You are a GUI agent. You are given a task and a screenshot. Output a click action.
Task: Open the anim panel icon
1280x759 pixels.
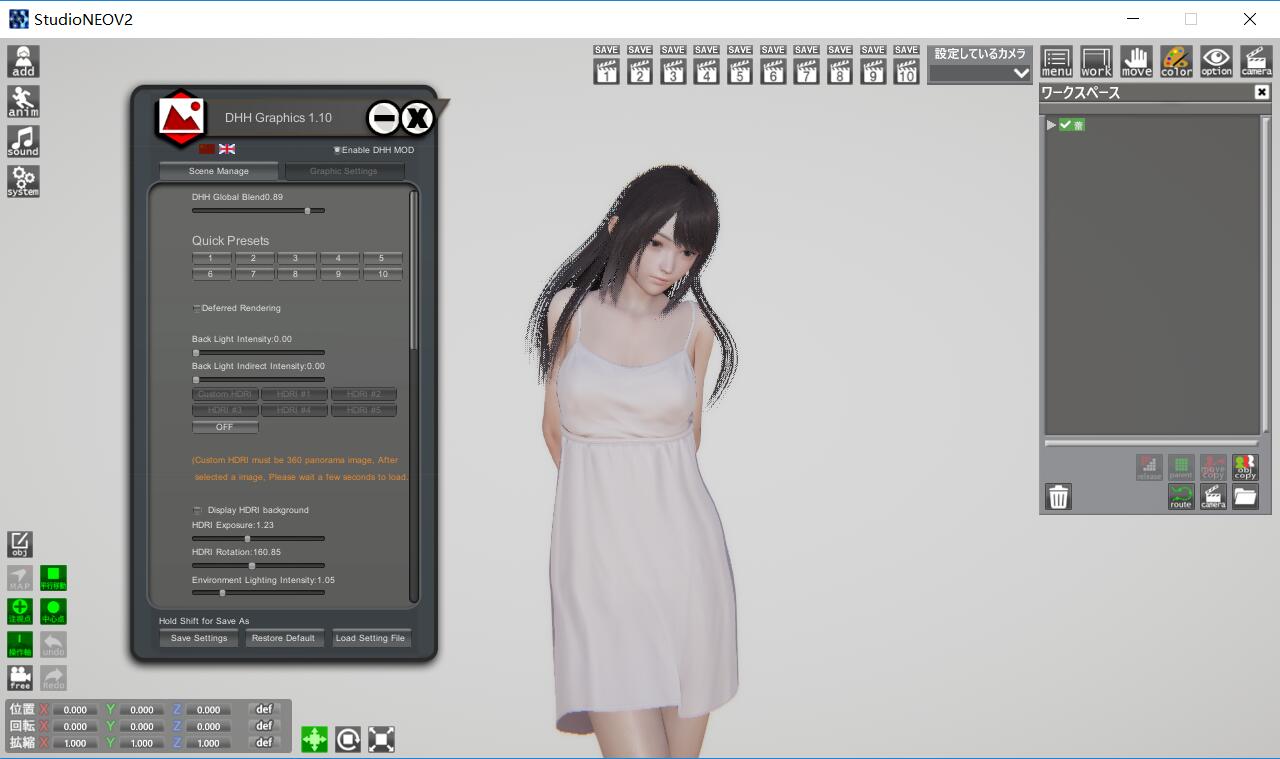(x=23, y=101)
